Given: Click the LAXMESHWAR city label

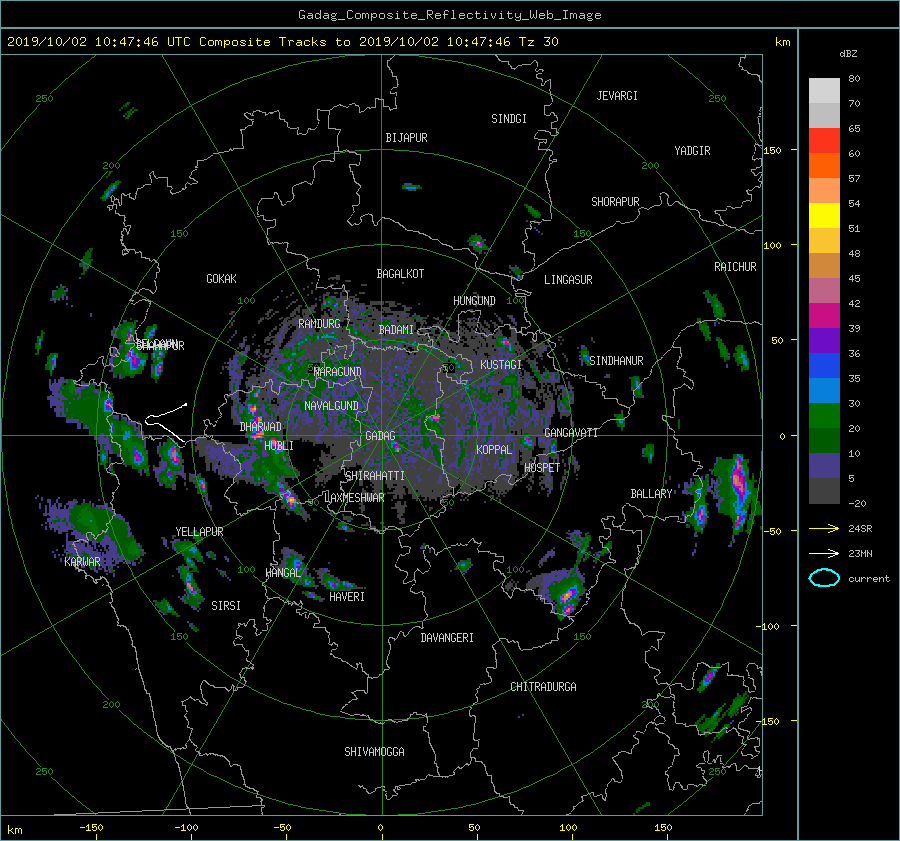Looking at the screenshot, I should click(354, 498).
